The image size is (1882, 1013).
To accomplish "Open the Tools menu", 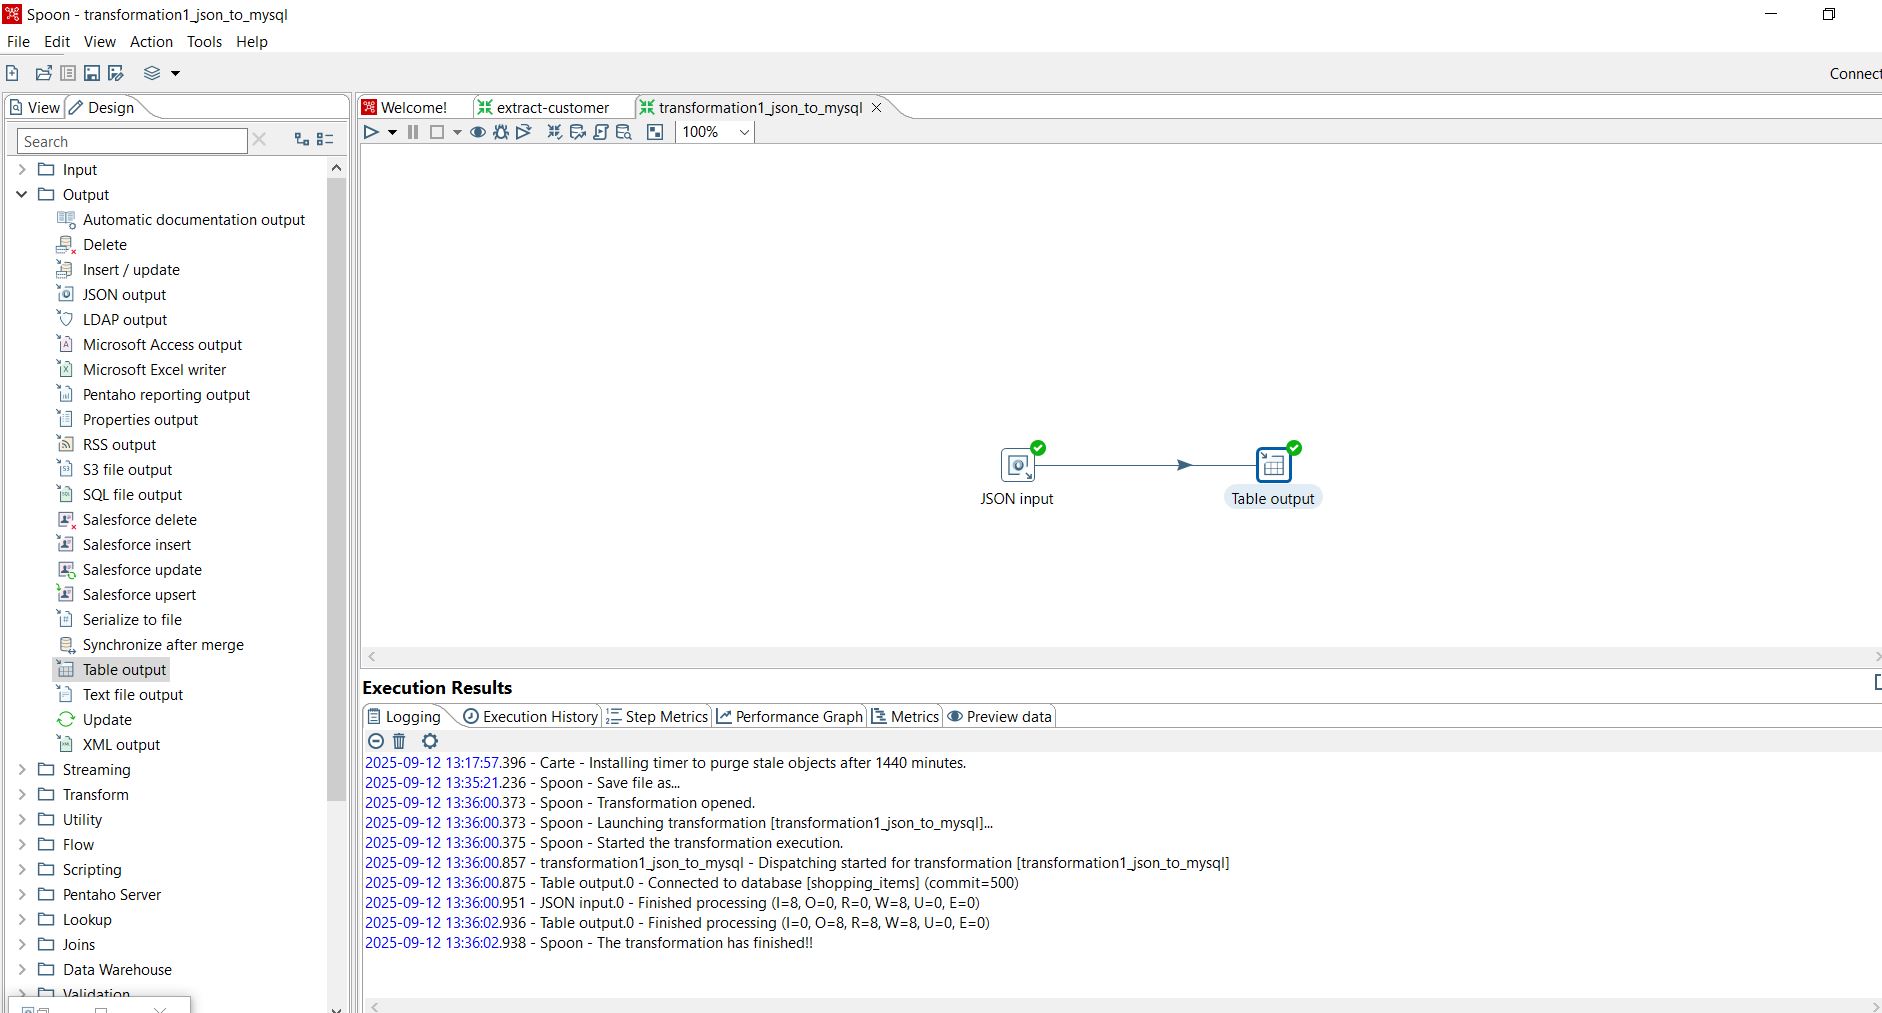I will [204, 41].
